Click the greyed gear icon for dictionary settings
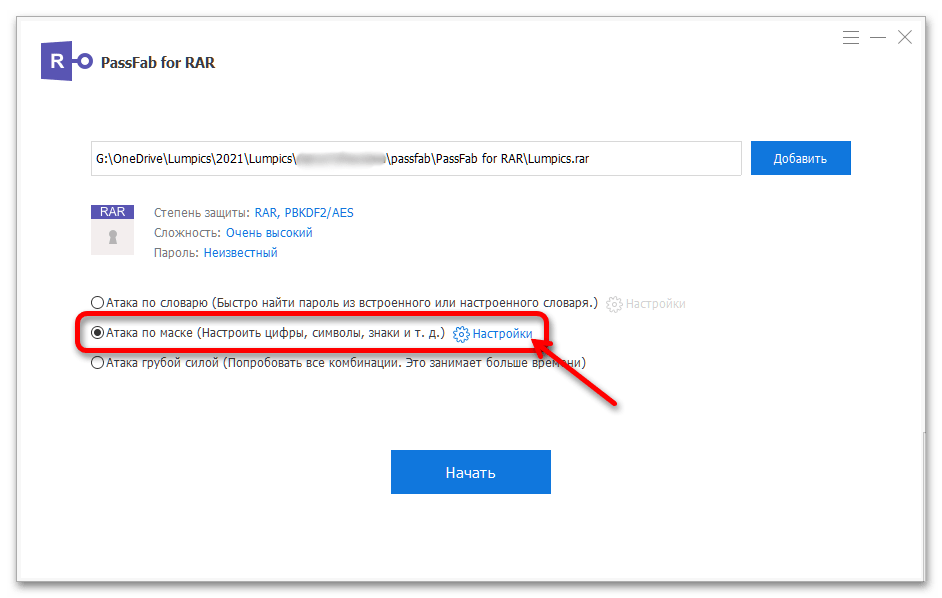Screen dimensions: 942x598 click(614, 304)
